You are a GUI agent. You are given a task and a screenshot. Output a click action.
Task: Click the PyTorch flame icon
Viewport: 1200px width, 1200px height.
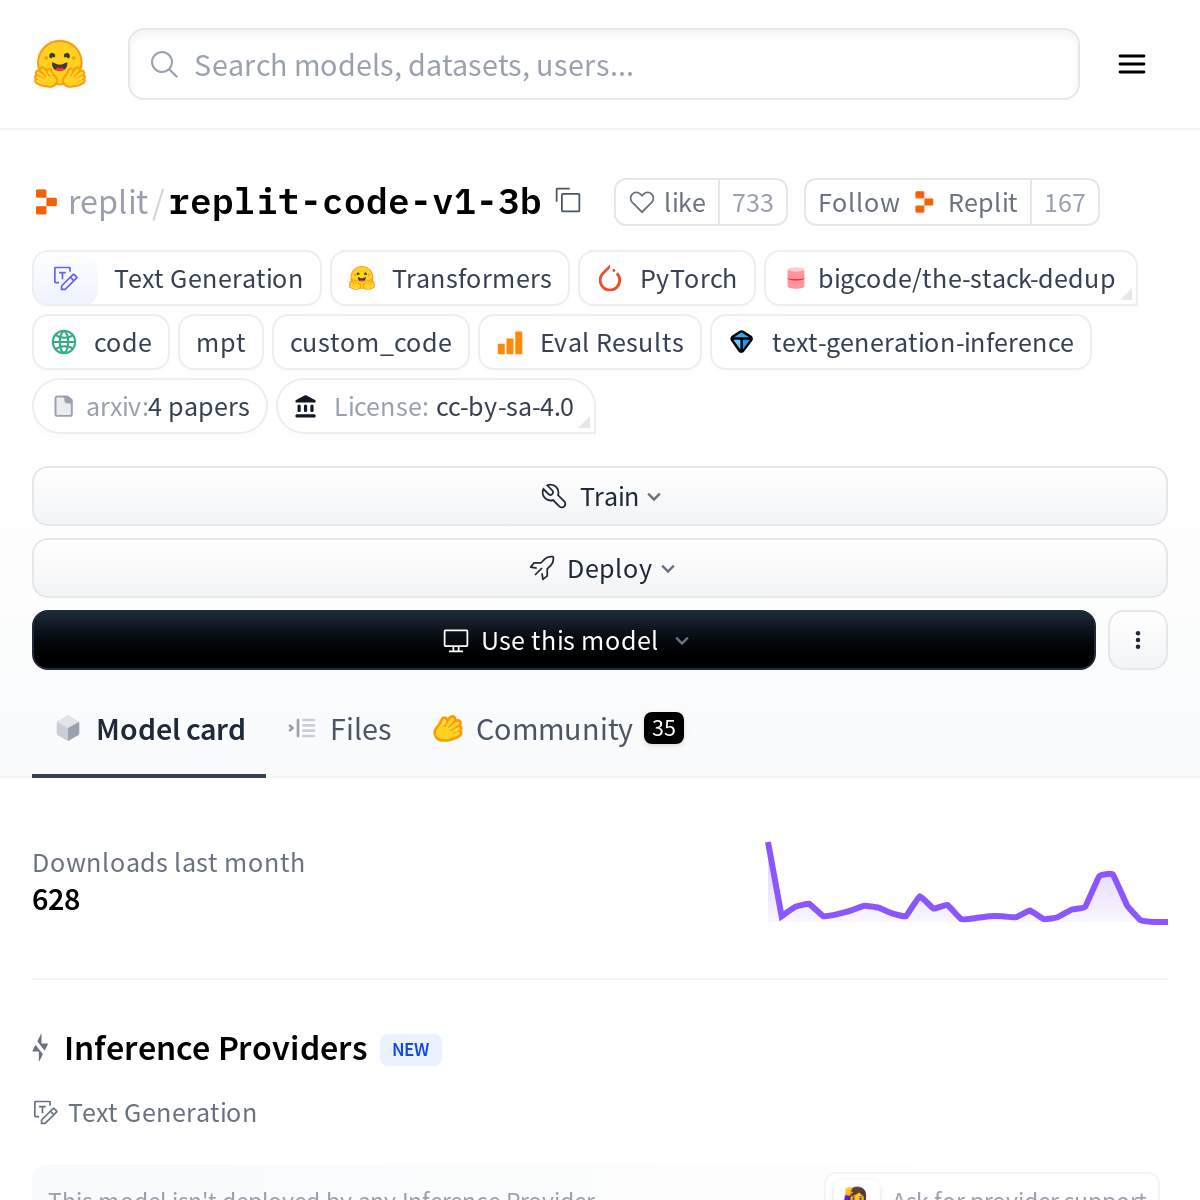click(x=610, y=279)
